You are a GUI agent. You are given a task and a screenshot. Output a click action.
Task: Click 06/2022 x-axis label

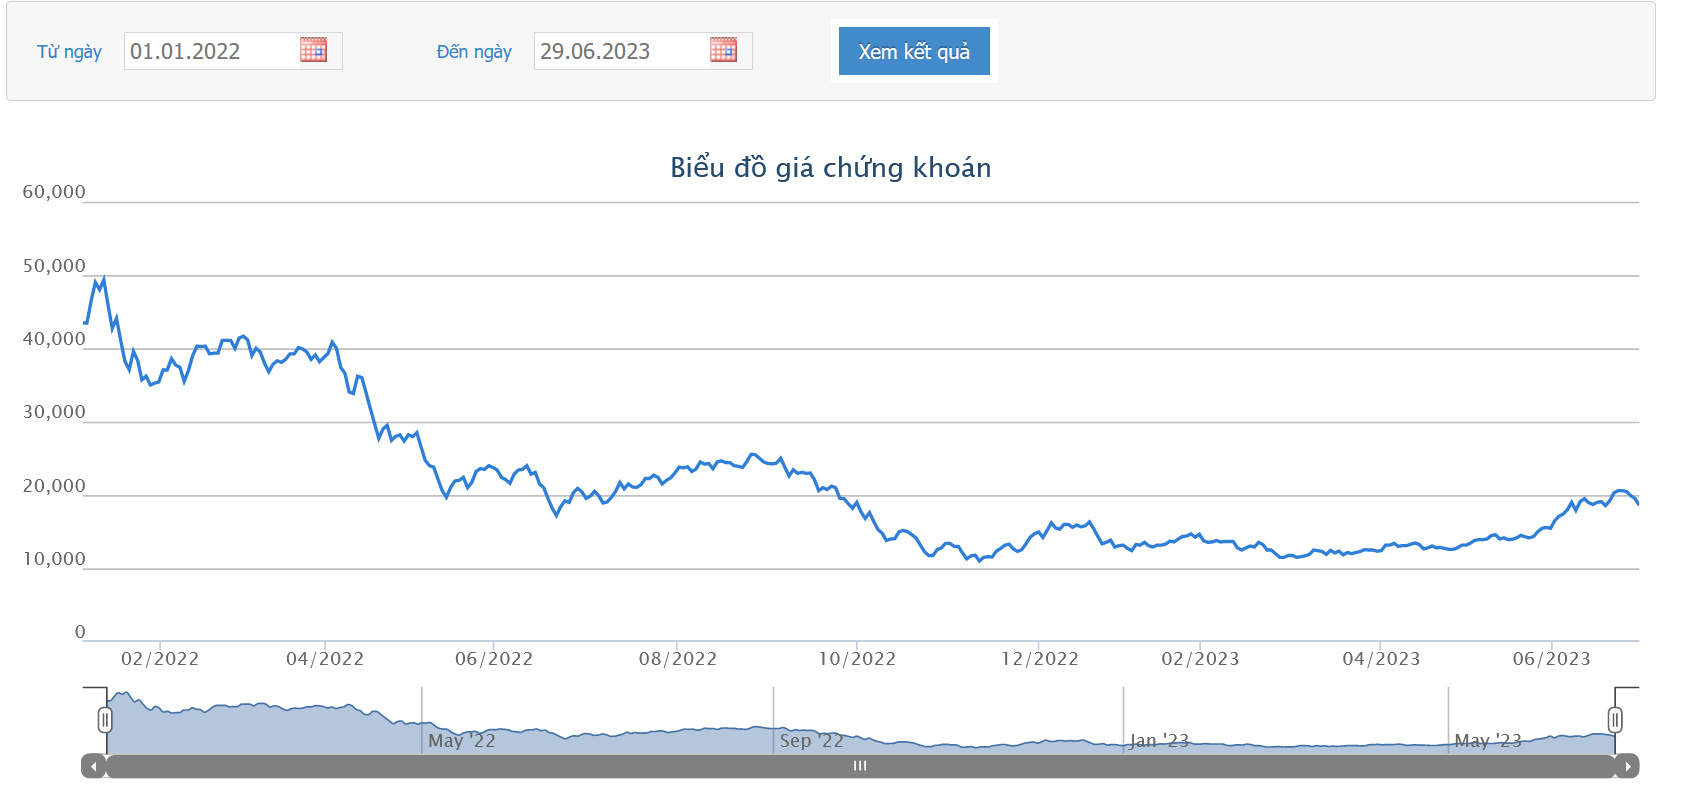tap(494, 659)
